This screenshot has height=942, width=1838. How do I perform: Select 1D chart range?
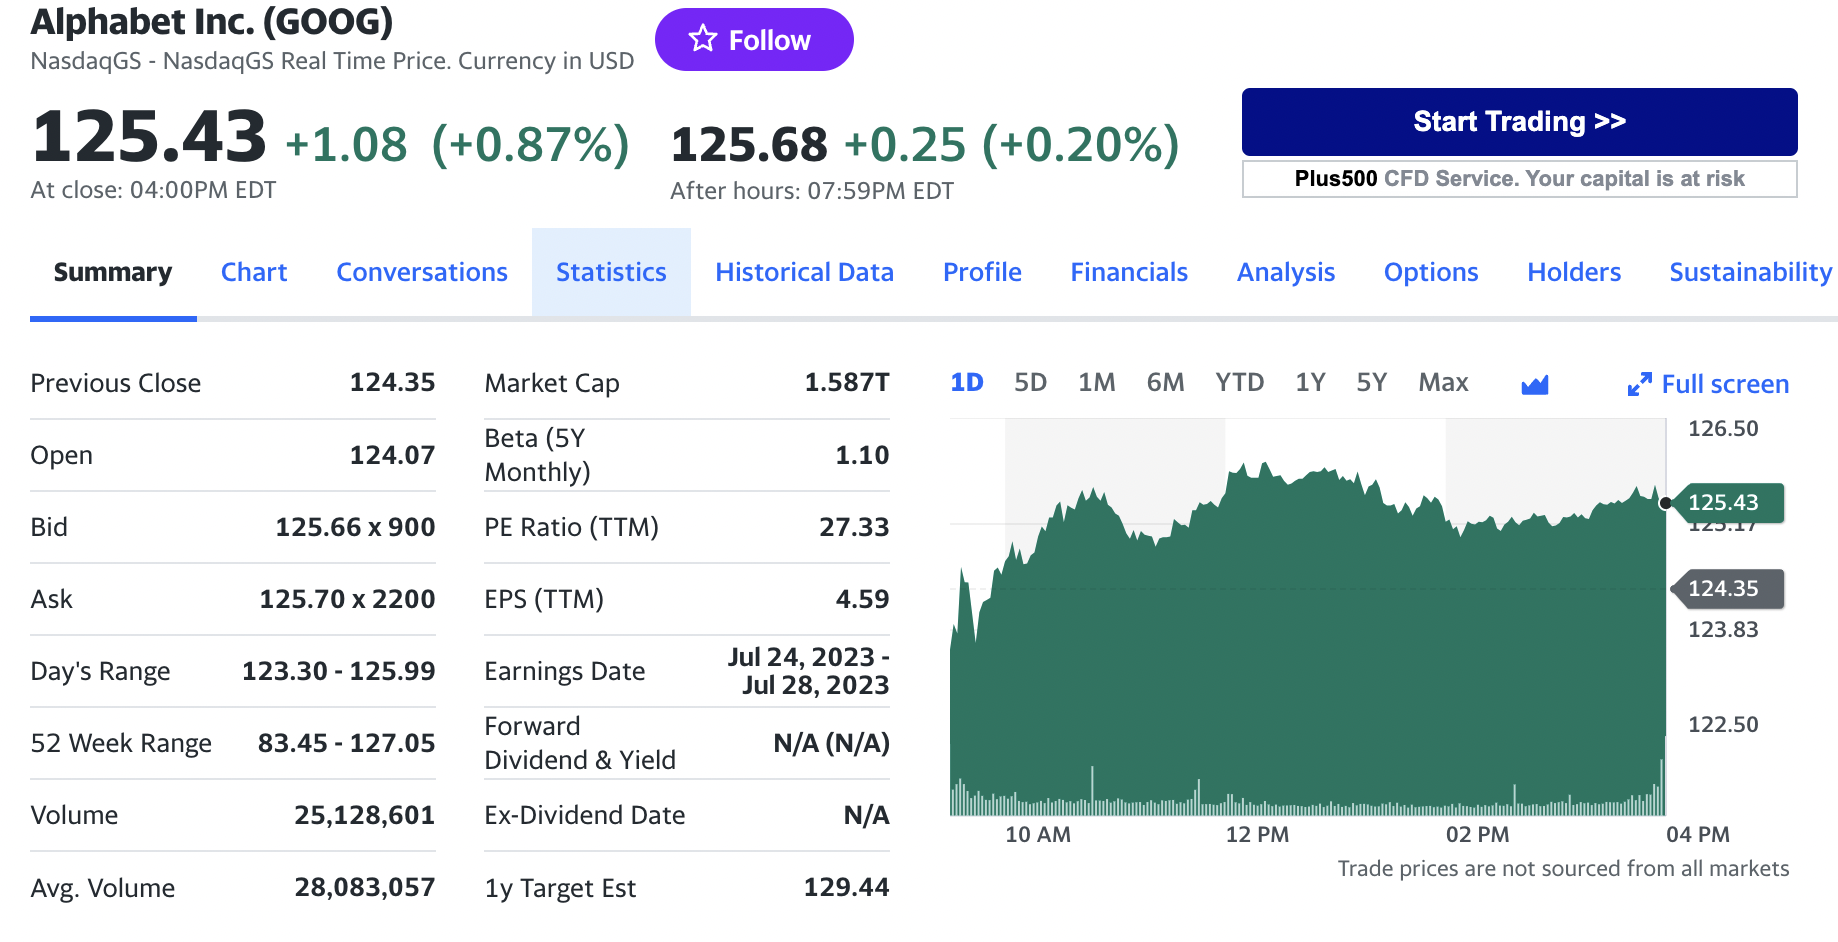[x=967, y=382]
